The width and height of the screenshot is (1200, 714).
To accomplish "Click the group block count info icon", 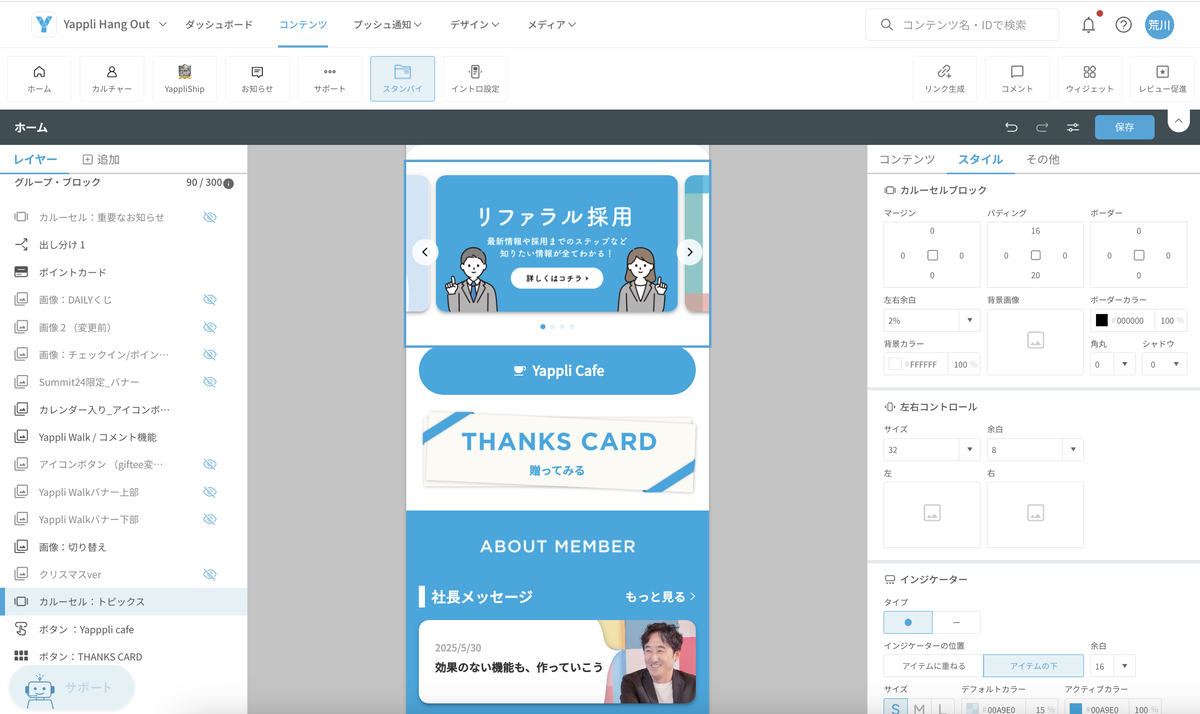I will coord(229,184).
